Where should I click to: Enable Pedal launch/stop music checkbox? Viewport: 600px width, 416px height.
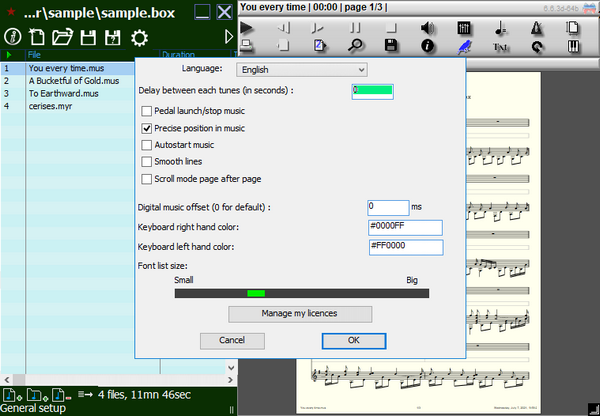click(x=147, y=110)
